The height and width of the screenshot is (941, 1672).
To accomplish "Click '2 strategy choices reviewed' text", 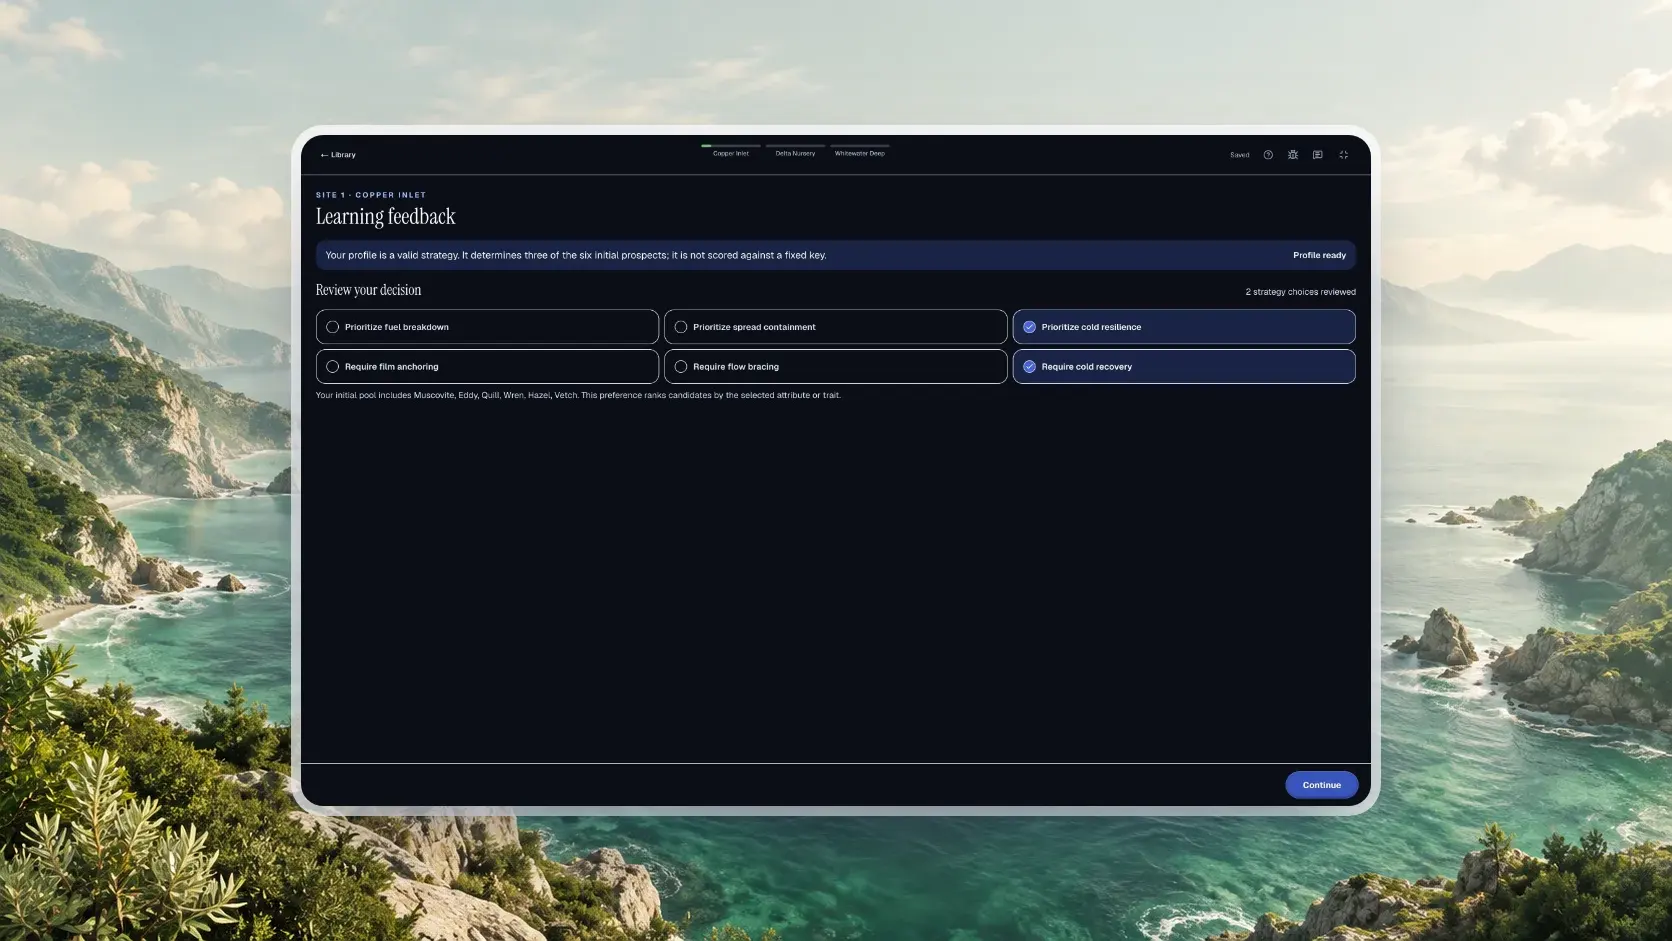I will [1300, 292].
